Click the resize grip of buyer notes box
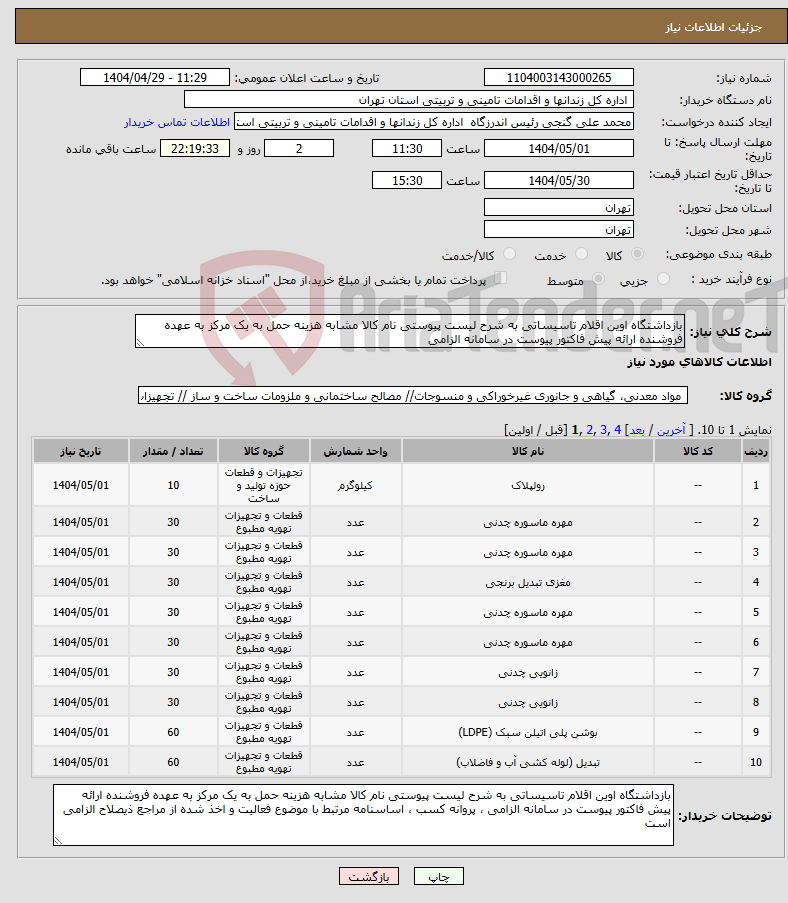The height and width of the screenshot is (903, 788). [x=58, y=841]
